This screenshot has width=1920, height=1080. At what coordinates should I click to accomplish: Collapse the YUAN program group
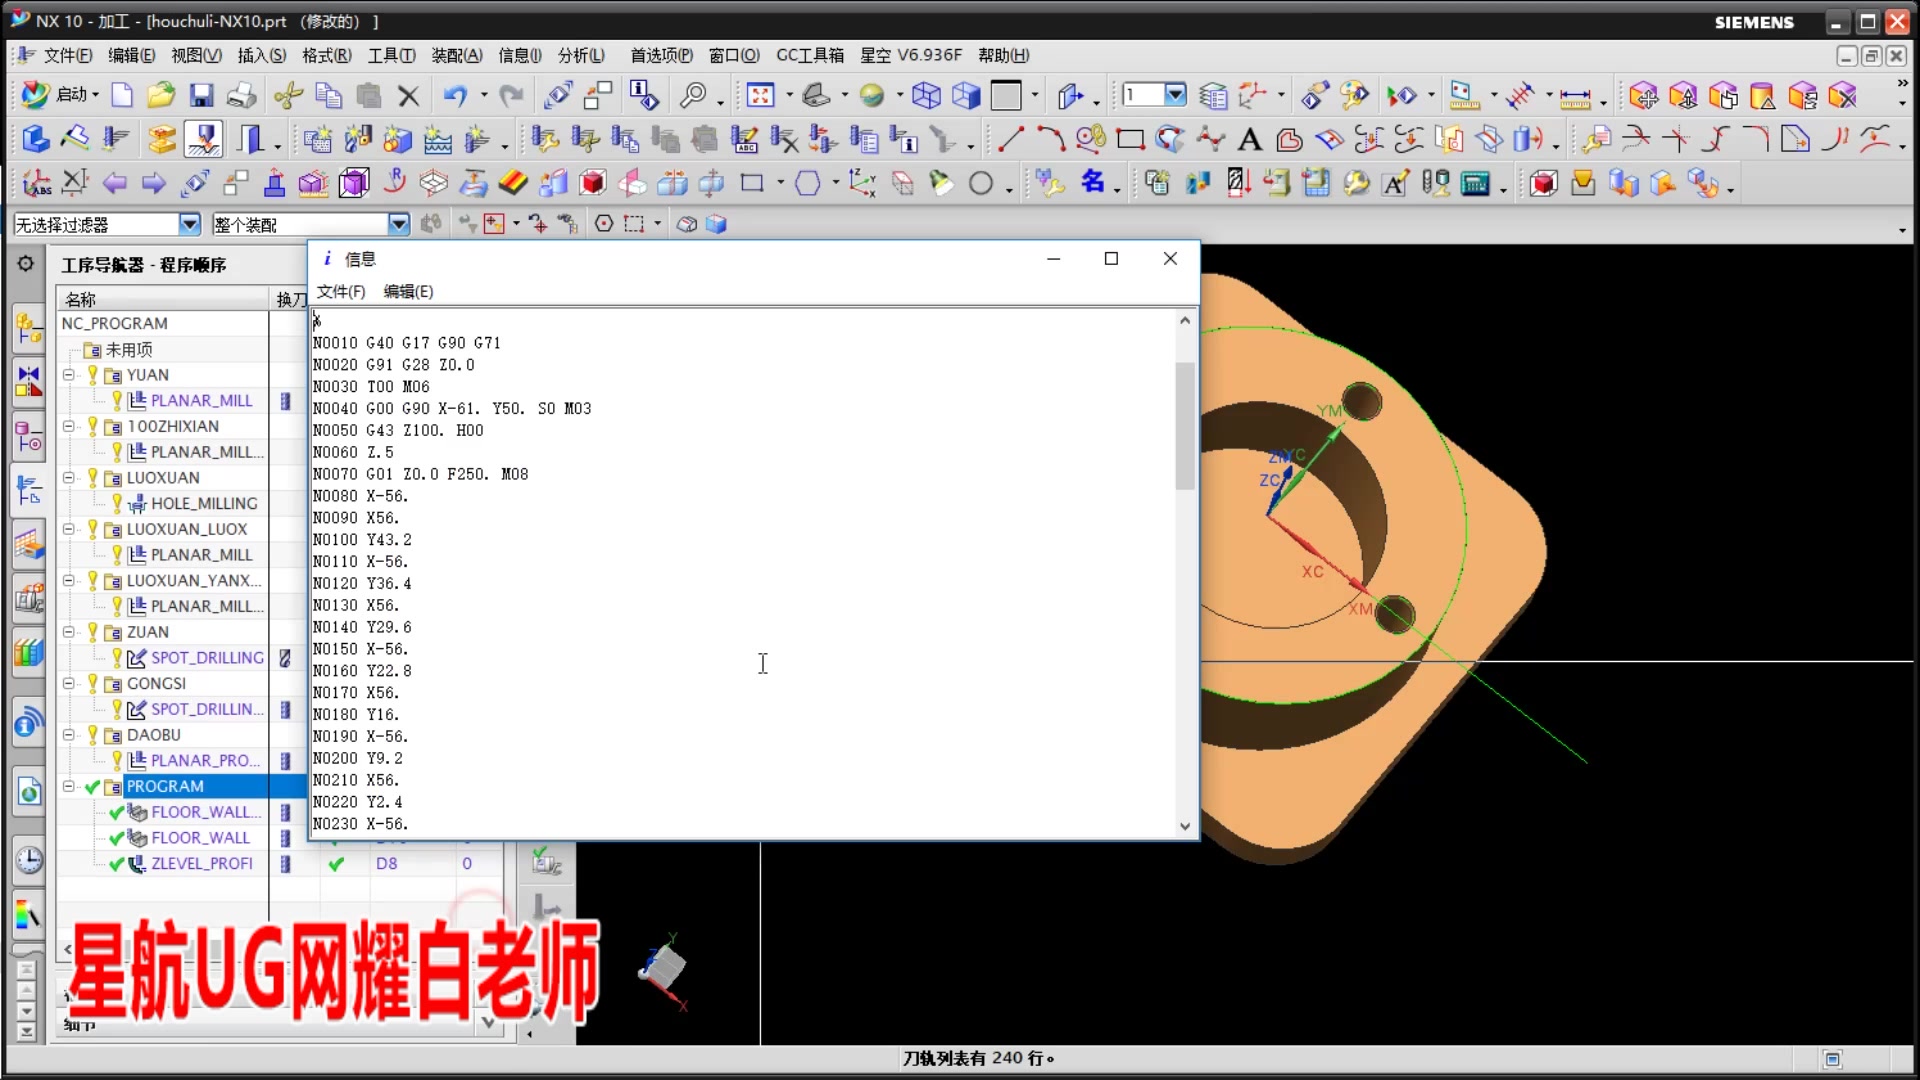tap(69, 375)
